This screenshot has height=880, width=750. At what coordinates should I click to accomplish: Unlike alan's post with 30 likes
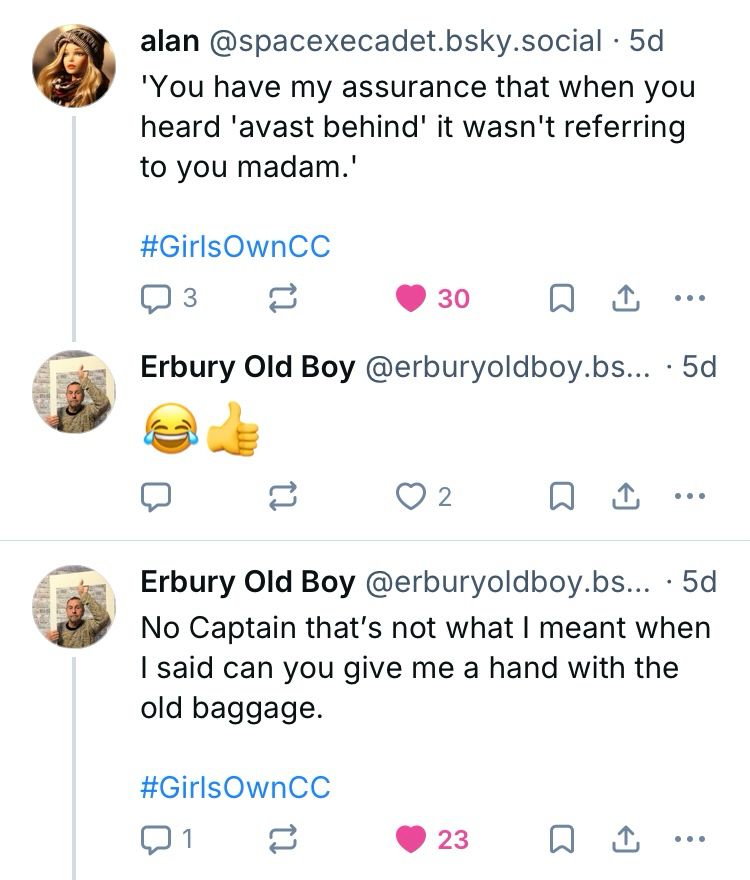[412, 298]
